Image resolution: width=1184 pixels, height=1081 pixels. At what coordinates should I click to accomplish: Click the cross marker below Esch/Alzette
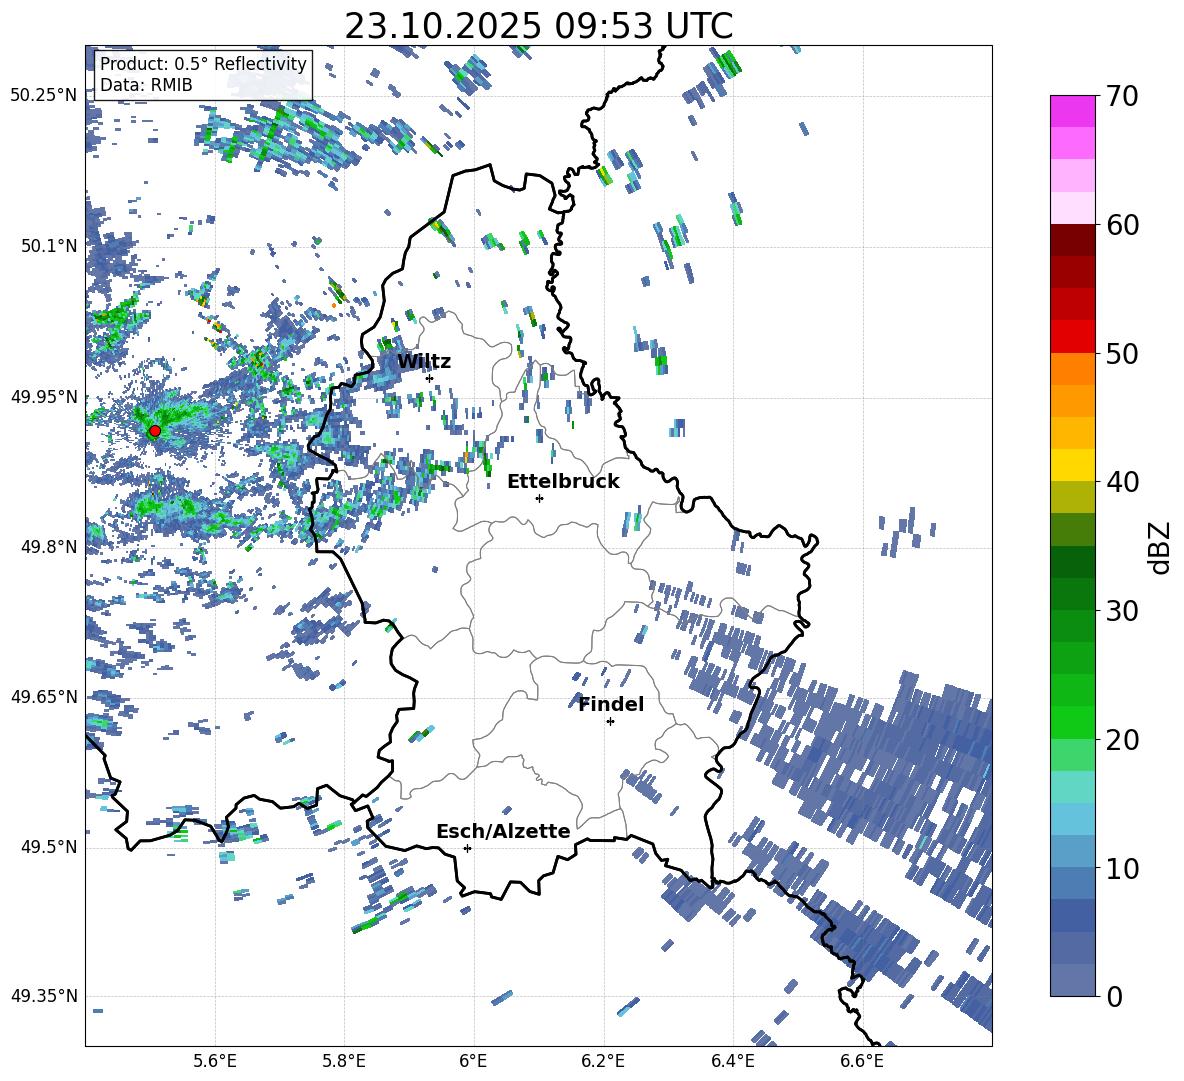click(467, 848)
